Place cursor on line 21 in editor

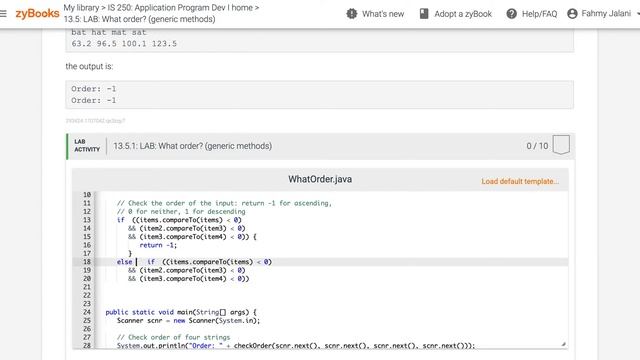[x=331, y=287]
